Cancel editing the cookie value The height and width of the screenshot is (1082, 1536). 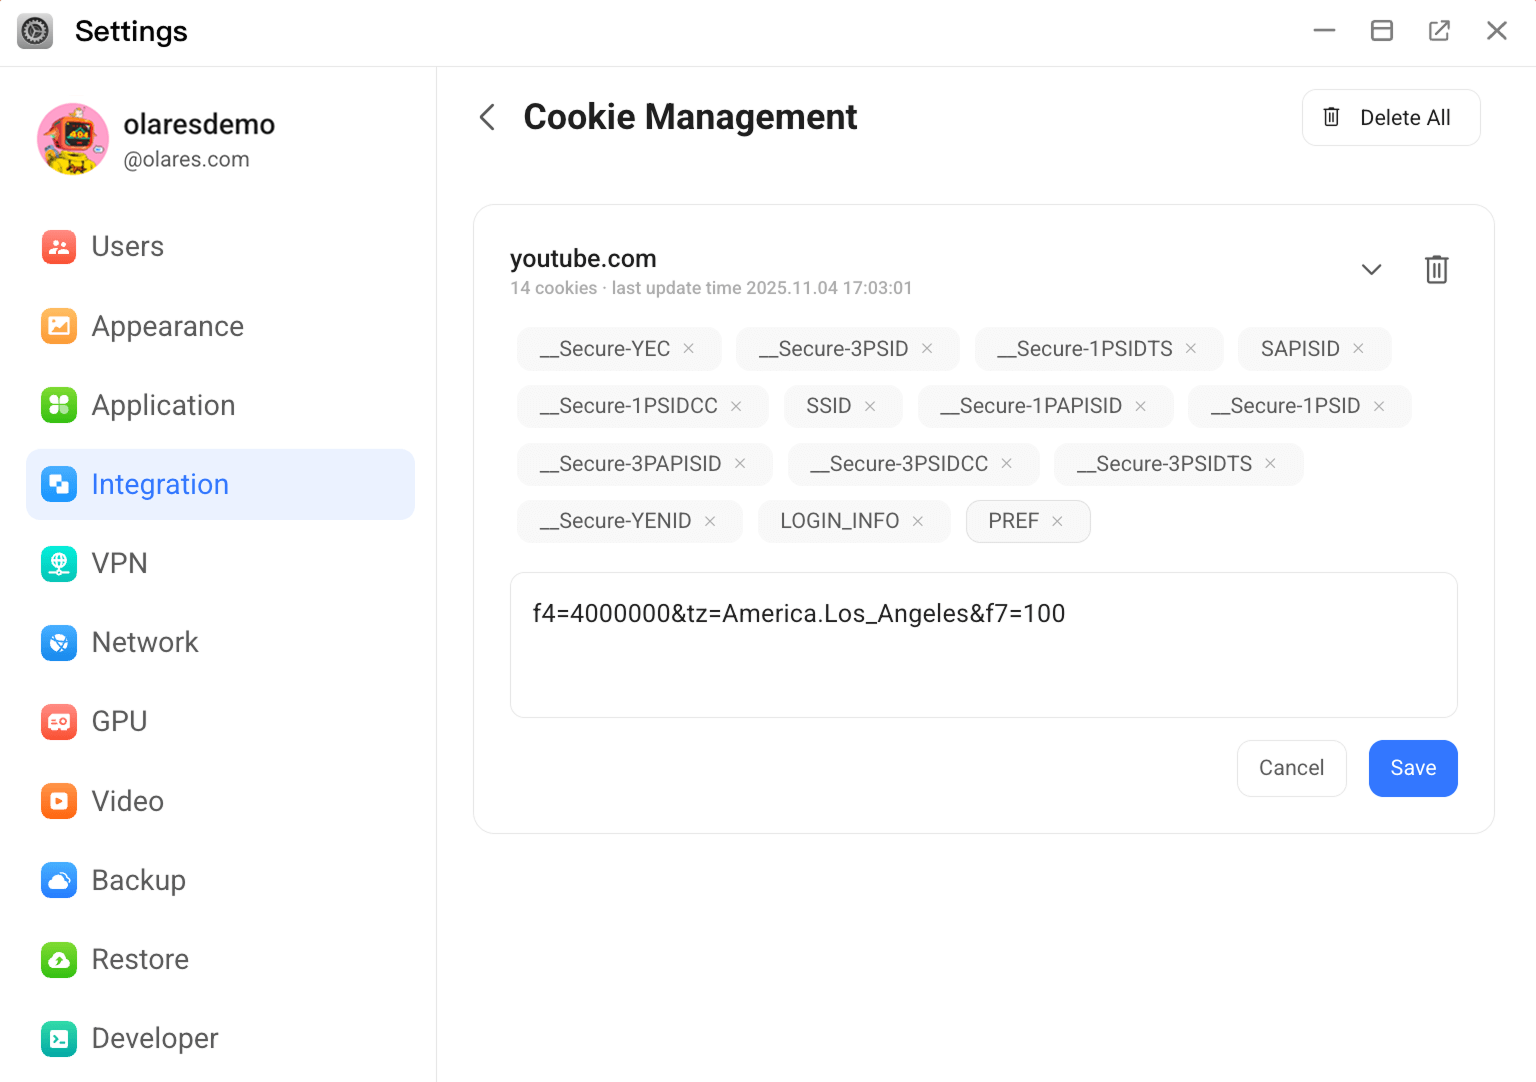click(1291, 768)
